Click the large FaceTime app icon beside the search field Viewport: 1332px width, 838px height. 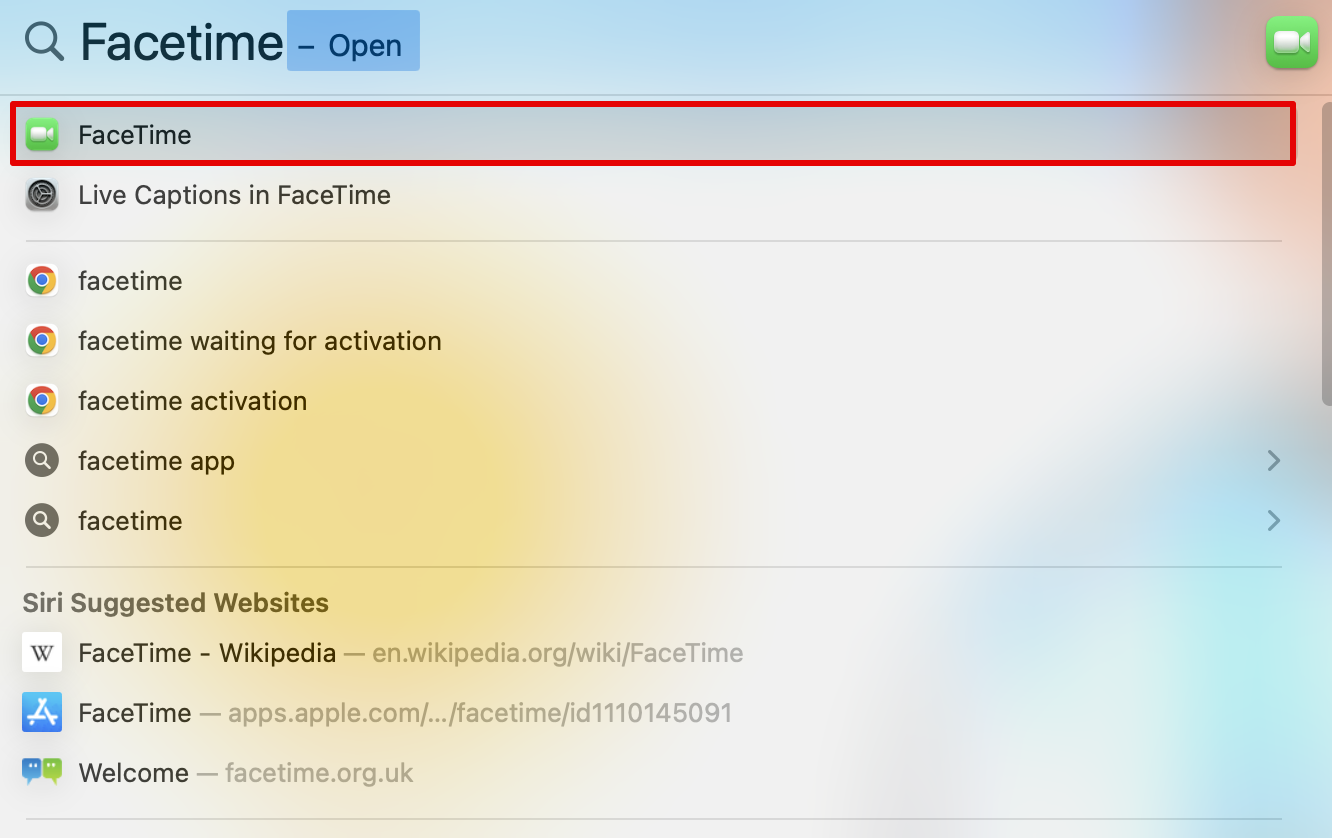point(1291,42)
